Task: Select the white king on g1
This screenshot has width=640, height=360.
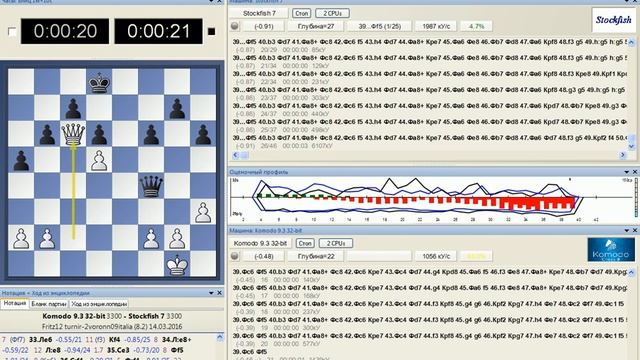Action: (x=177, y=264)
